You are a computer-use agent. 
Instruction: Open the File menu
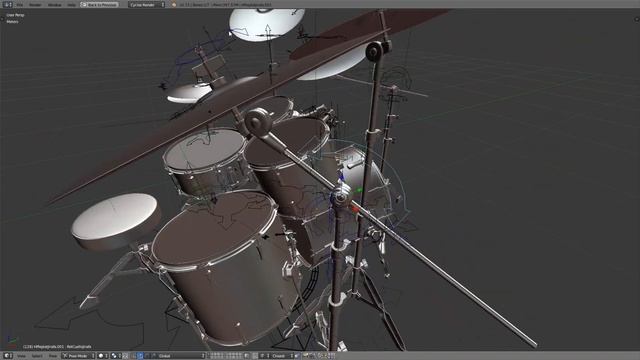(x=20, y=4)
